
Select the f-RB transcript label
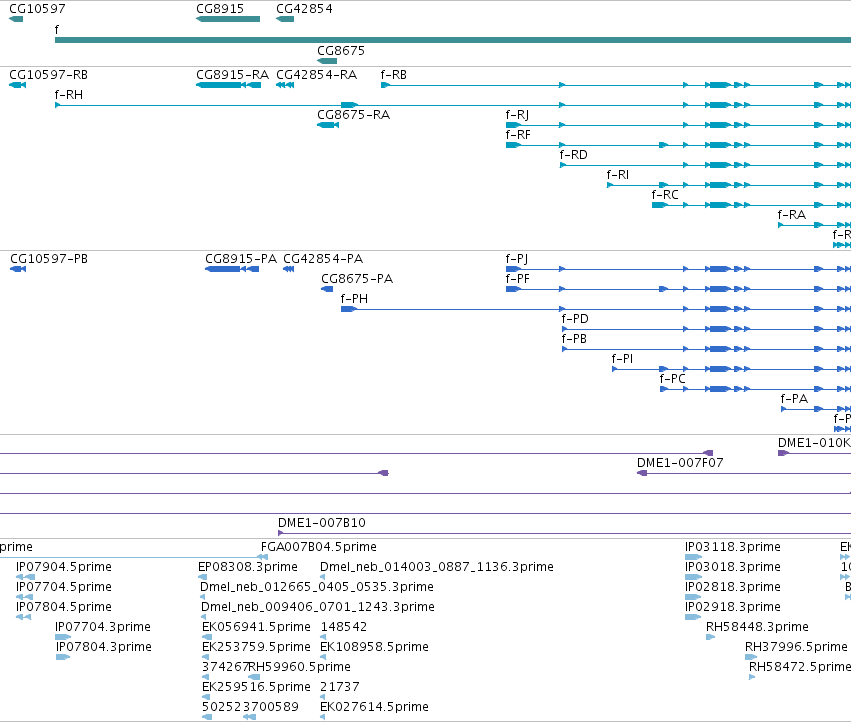click(393, 75)
